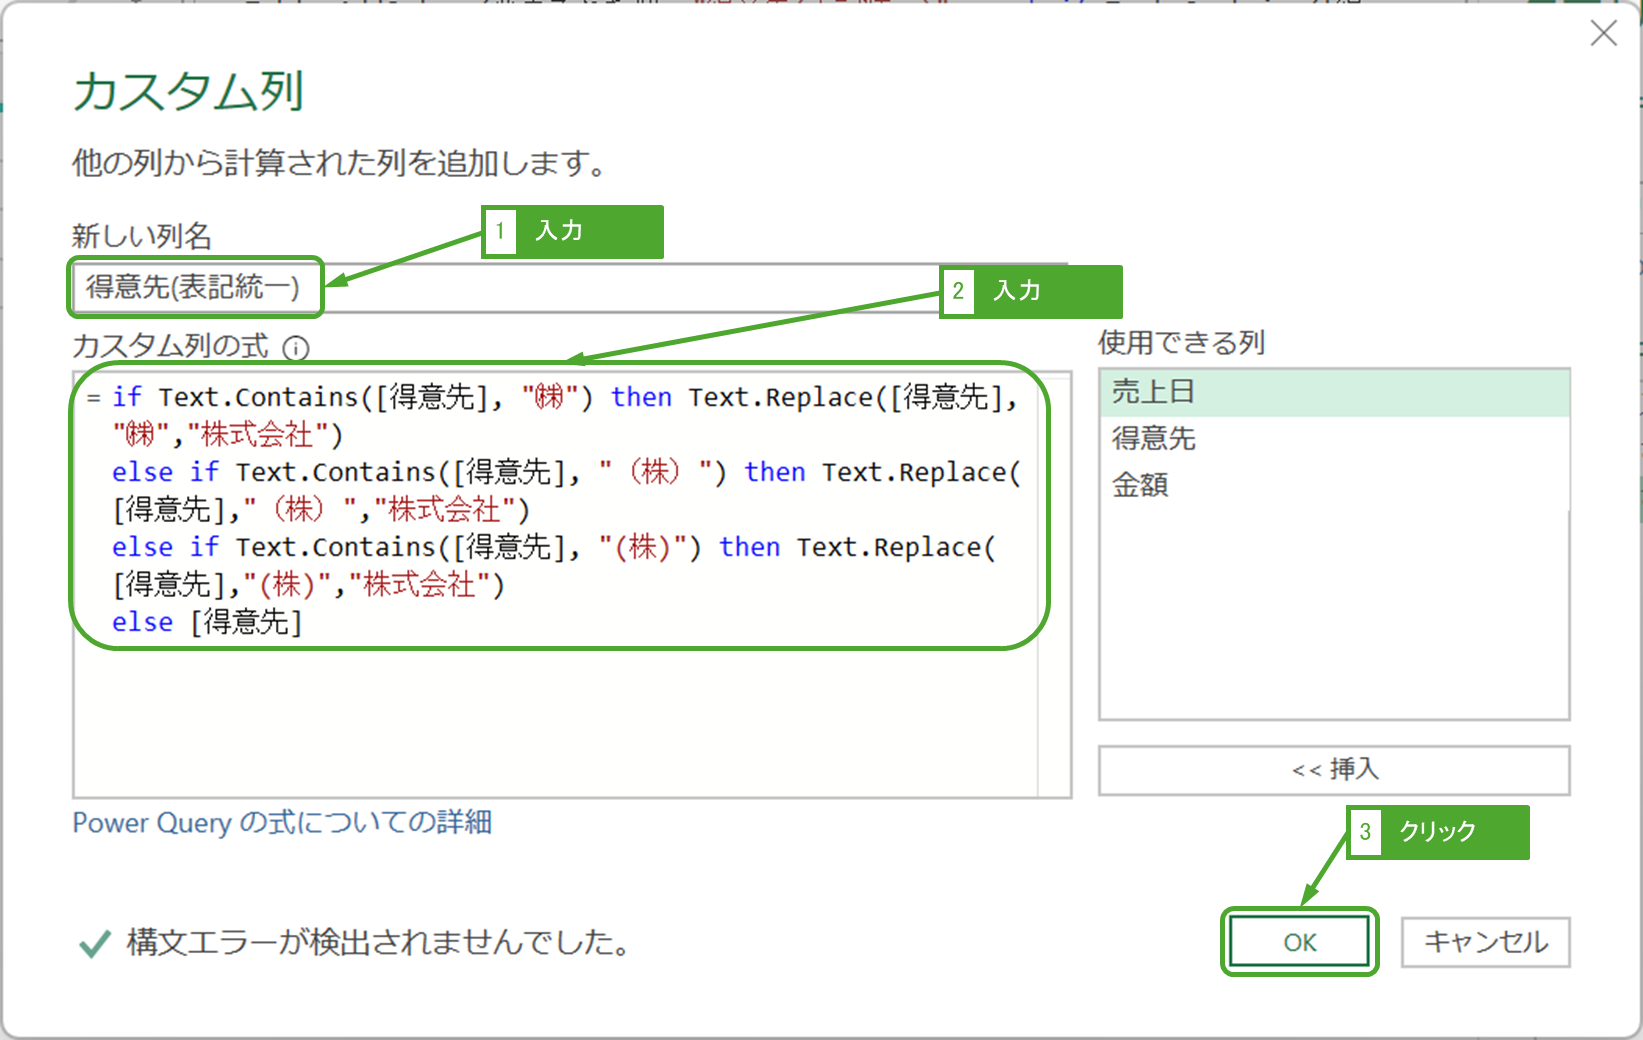Screen dimensions: 1643x1040
Task: Click the キャンセル button
Action: coord(1486,942)
